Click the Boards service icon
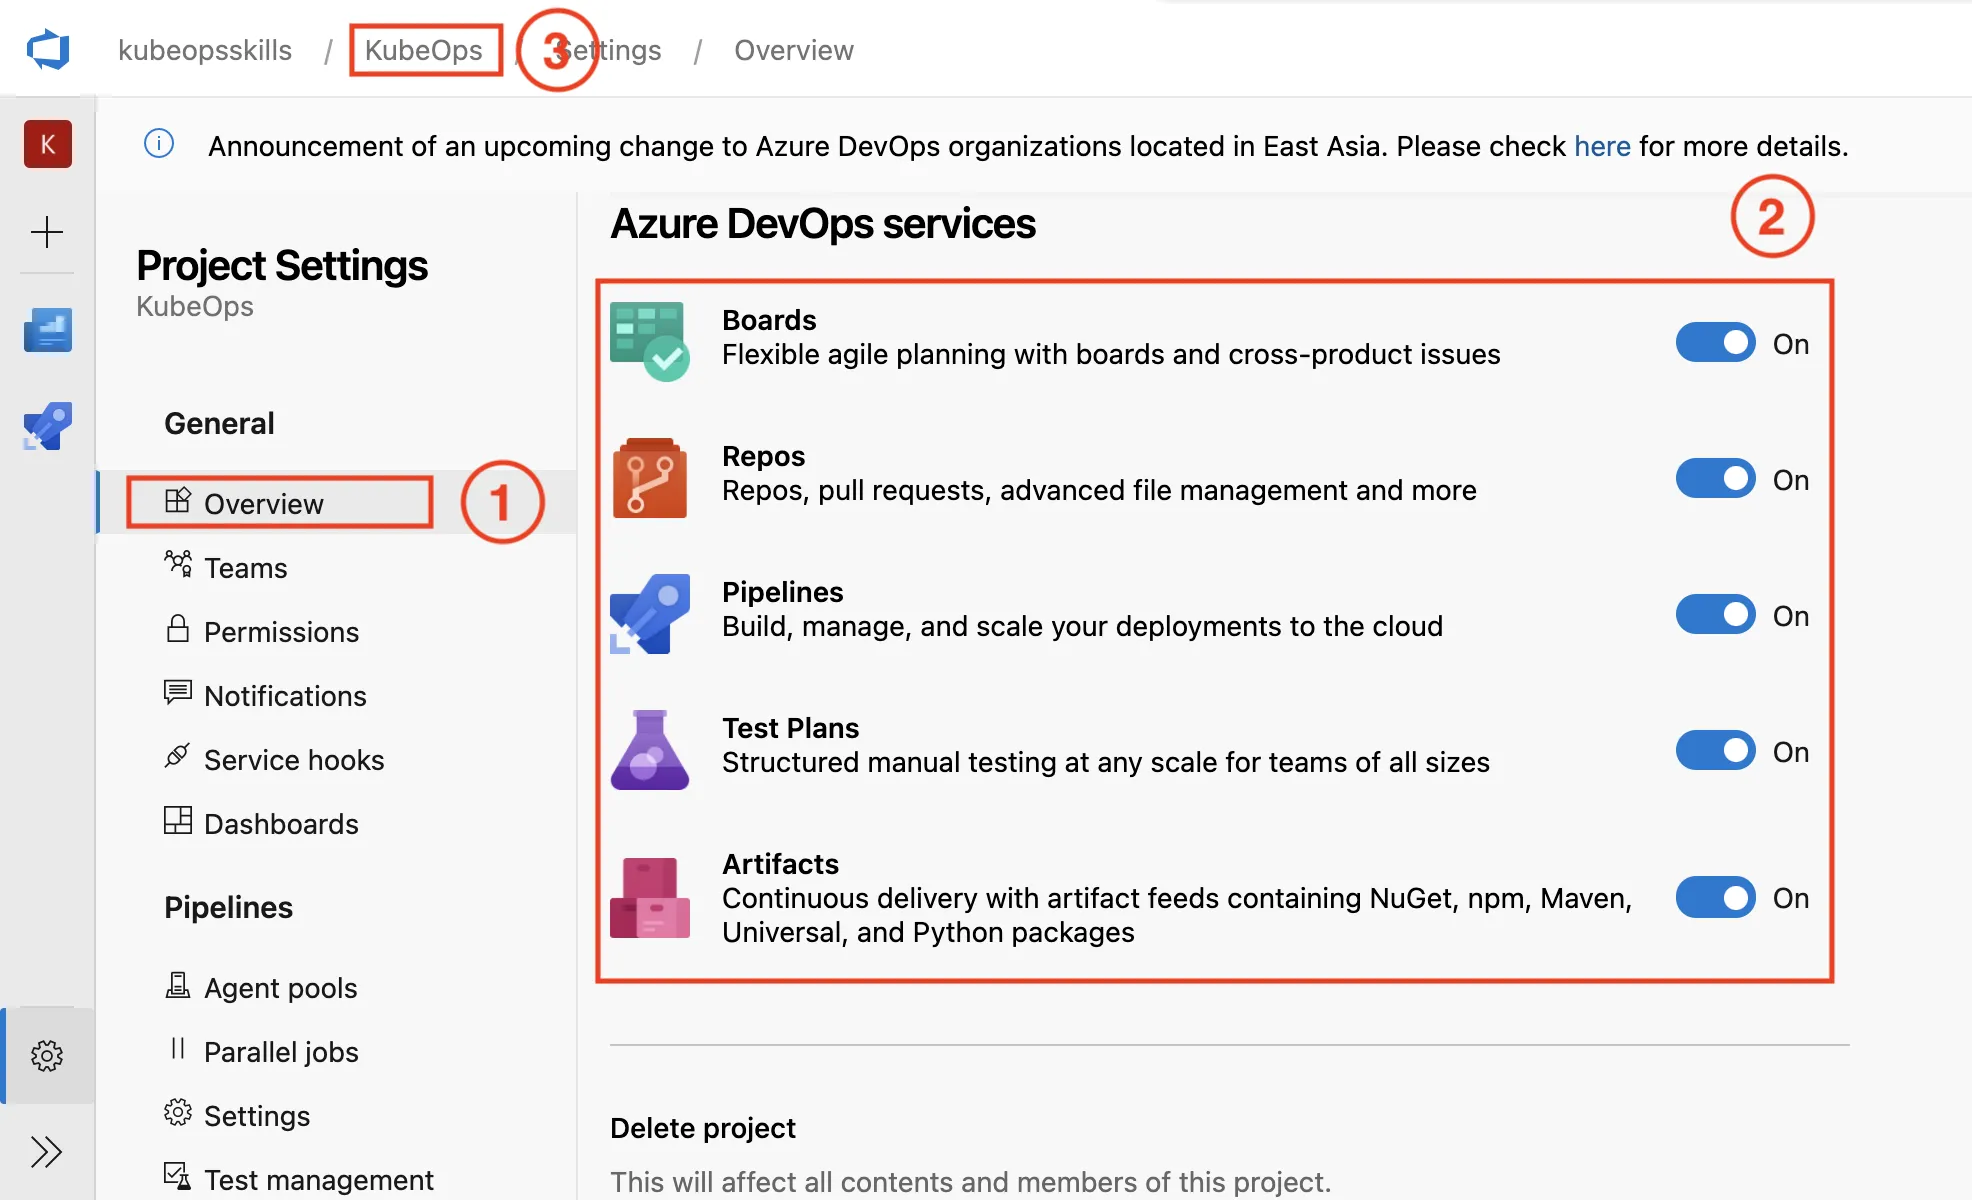The image size is (1972, 1200). 650,341
